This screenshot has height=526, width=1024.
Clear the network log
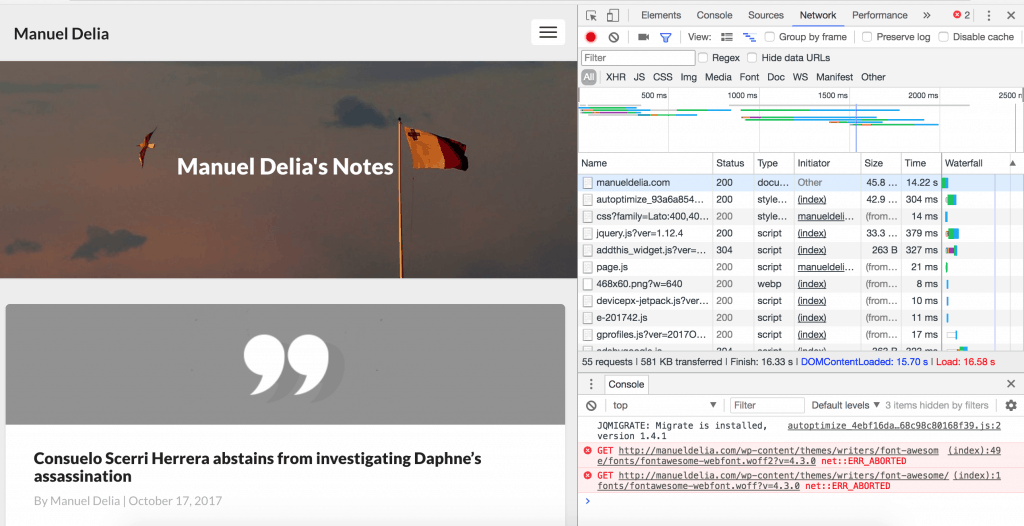click(613, 37)
